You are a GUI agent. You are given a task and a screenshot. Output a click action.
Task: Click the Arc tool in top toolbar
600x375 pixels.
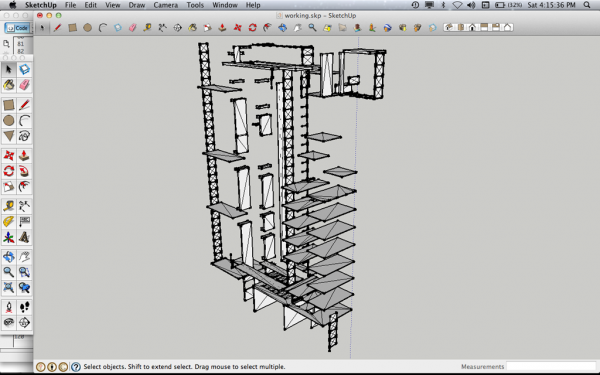(x=103, y=28)
